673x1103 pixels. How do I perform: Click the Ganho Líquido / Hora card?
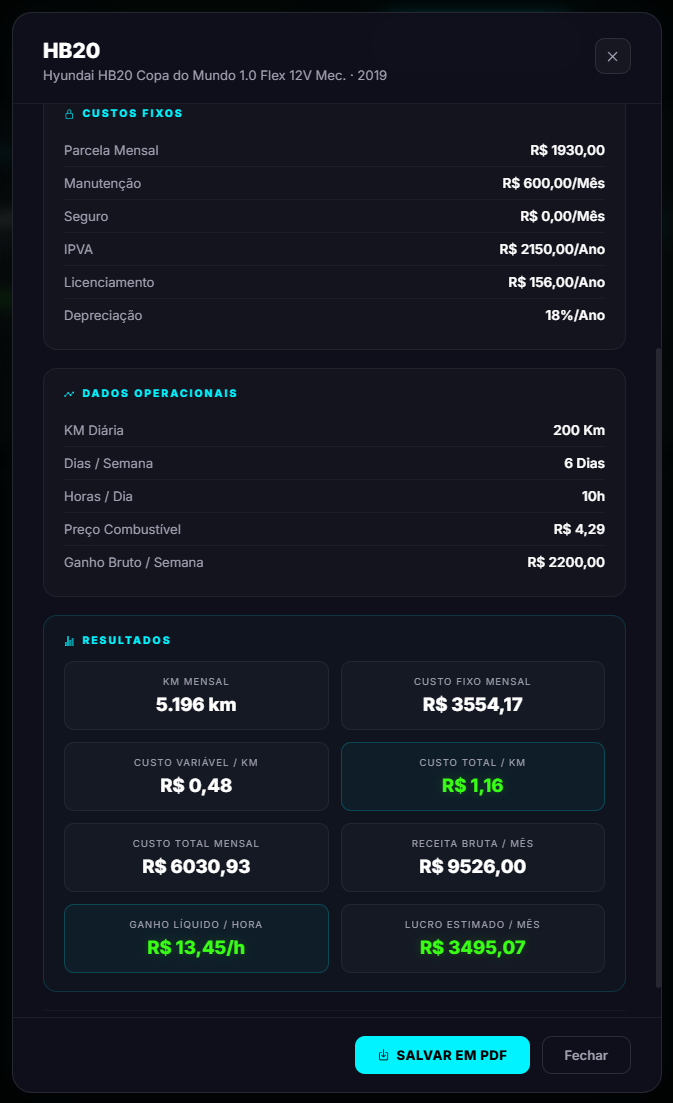[196, 938]
